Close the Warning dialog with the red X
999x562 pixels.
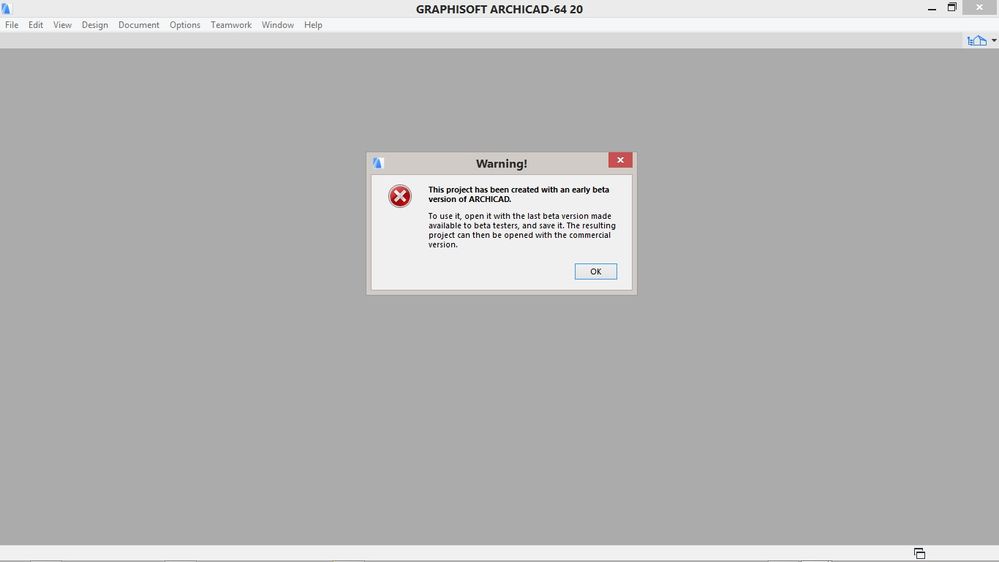[620, 160]
